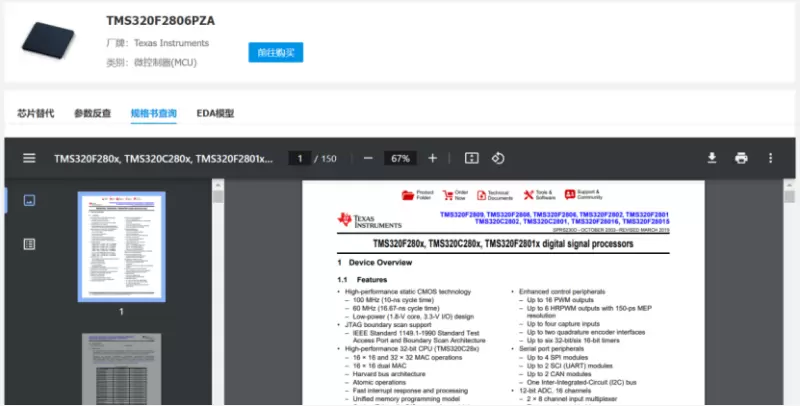Rotate the document with the rotate icon
Viewport: 800px width, 406px height.
497,158
